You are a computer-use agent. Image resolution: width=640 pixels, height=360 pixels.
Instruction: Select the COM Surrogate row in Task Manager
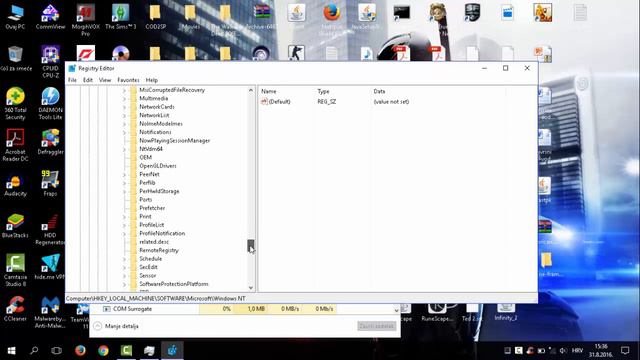point(244,309)
